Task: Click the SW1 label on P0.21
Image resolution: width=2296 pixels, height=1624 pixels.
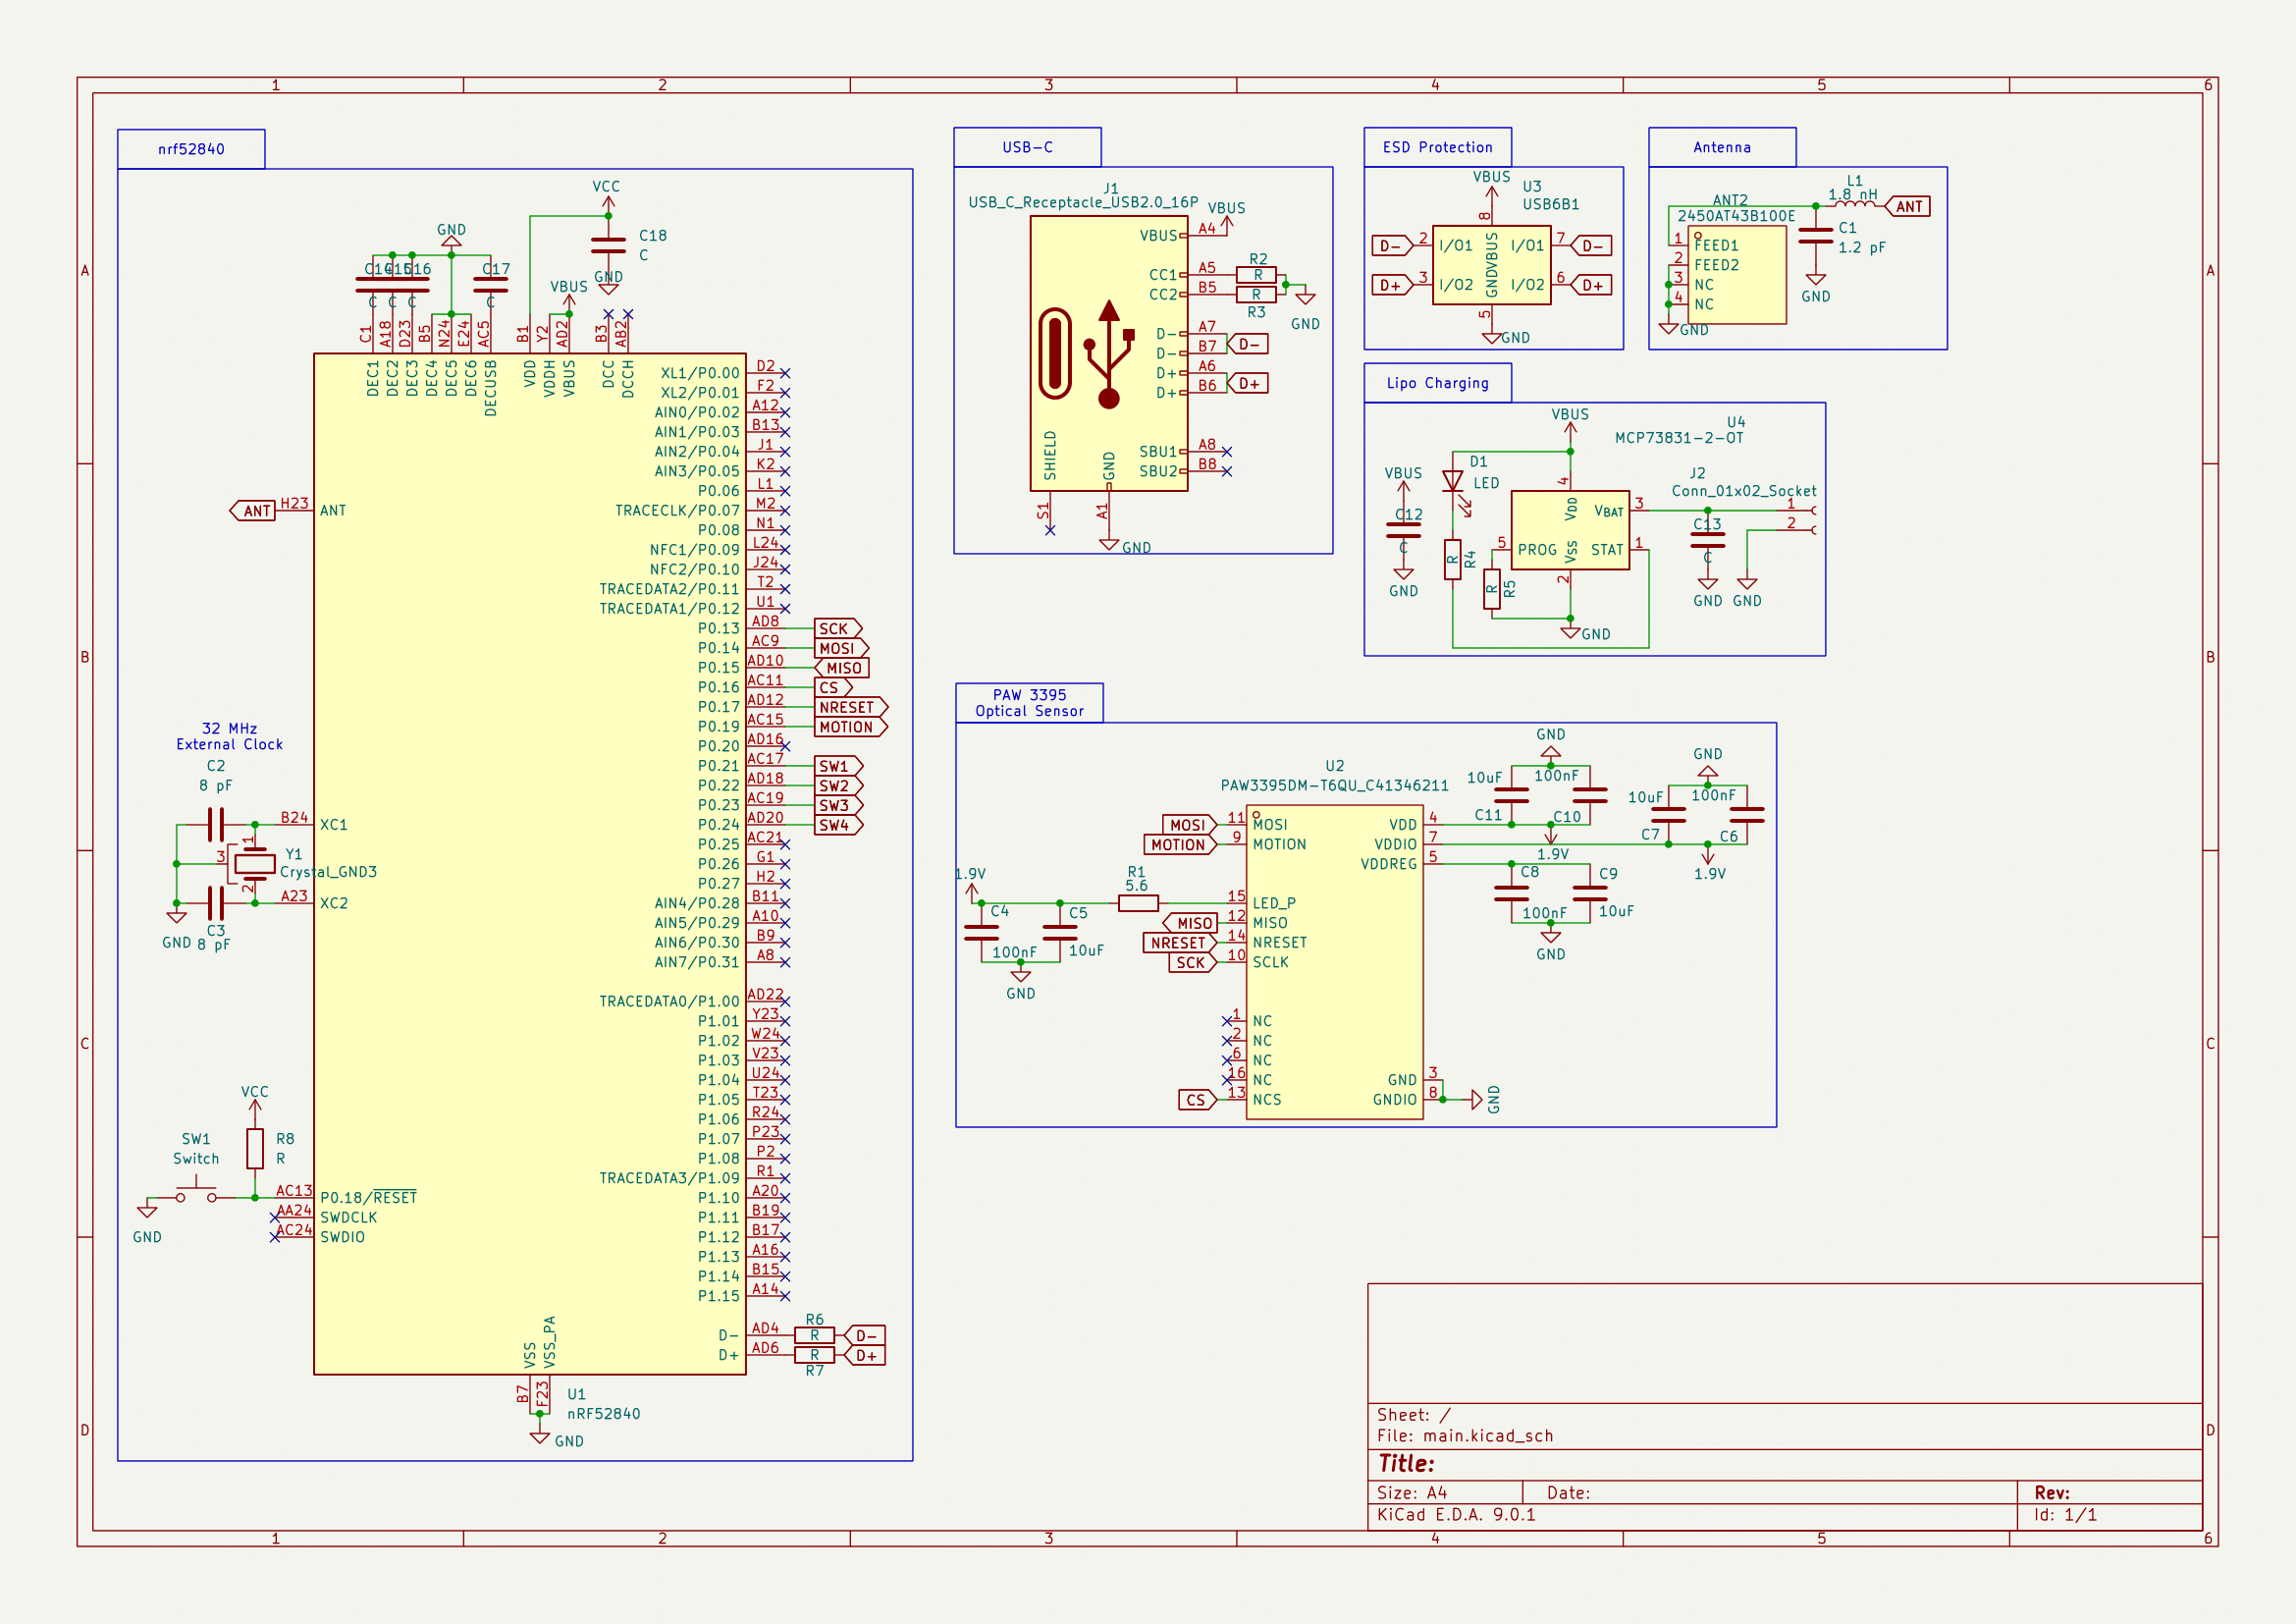Action: click(838, 766)
